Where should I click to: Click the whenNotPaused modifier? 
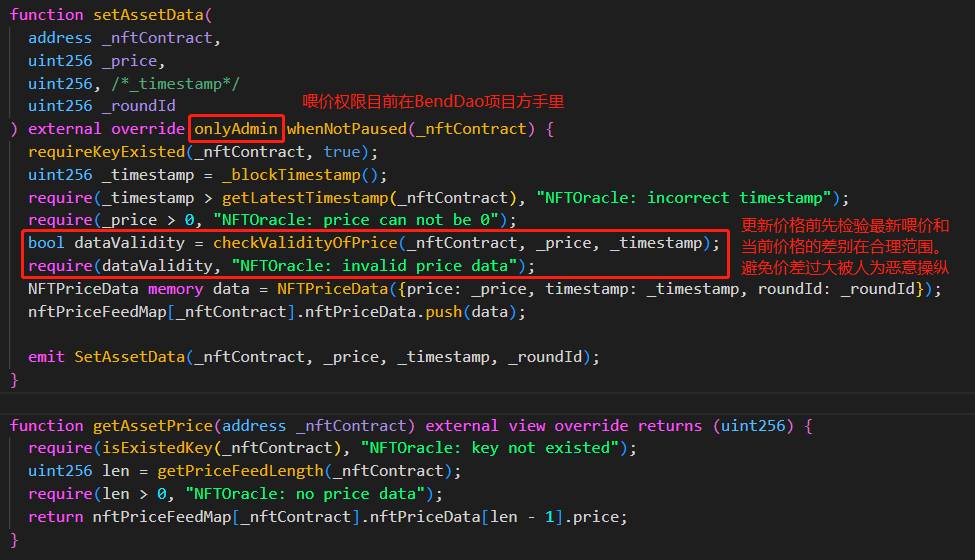[346, 129]
